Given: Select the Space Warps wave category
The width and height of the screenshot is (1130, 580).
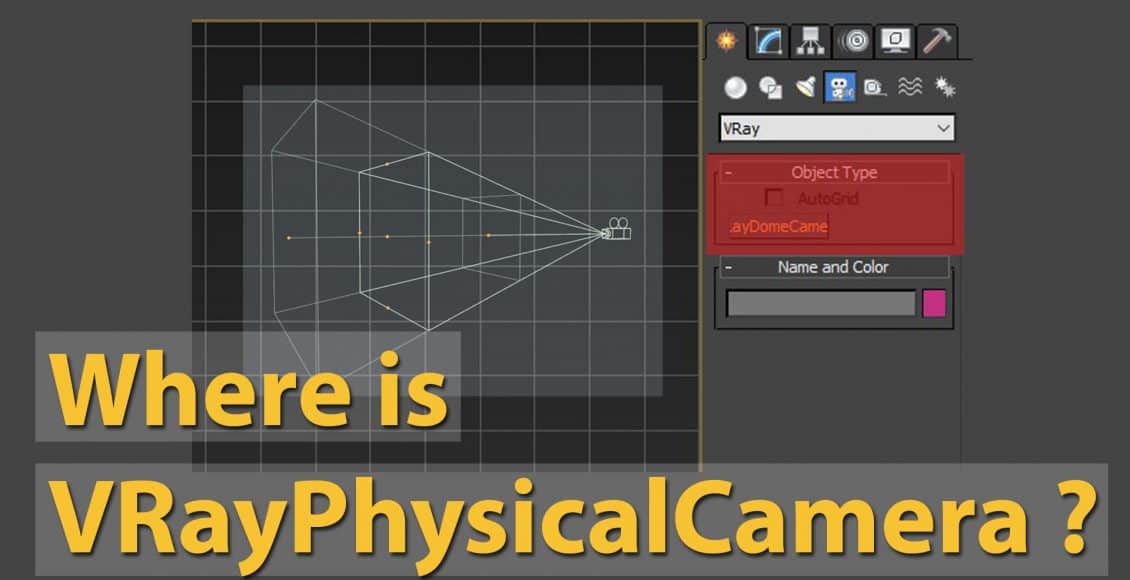Looking at the screenshot, I should pos(909,88).
